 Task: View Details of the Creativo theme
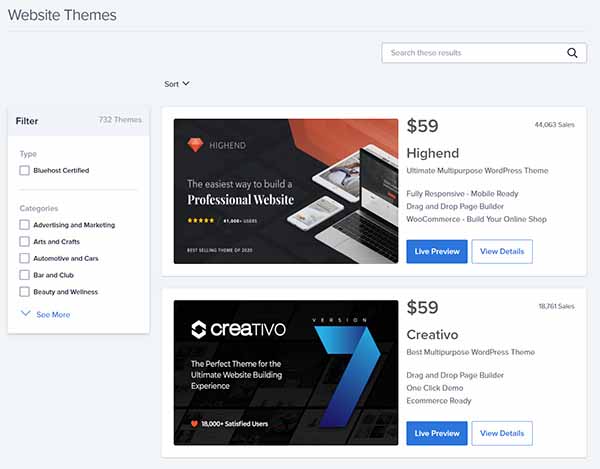pyautogui.click(x=502, y=433)
